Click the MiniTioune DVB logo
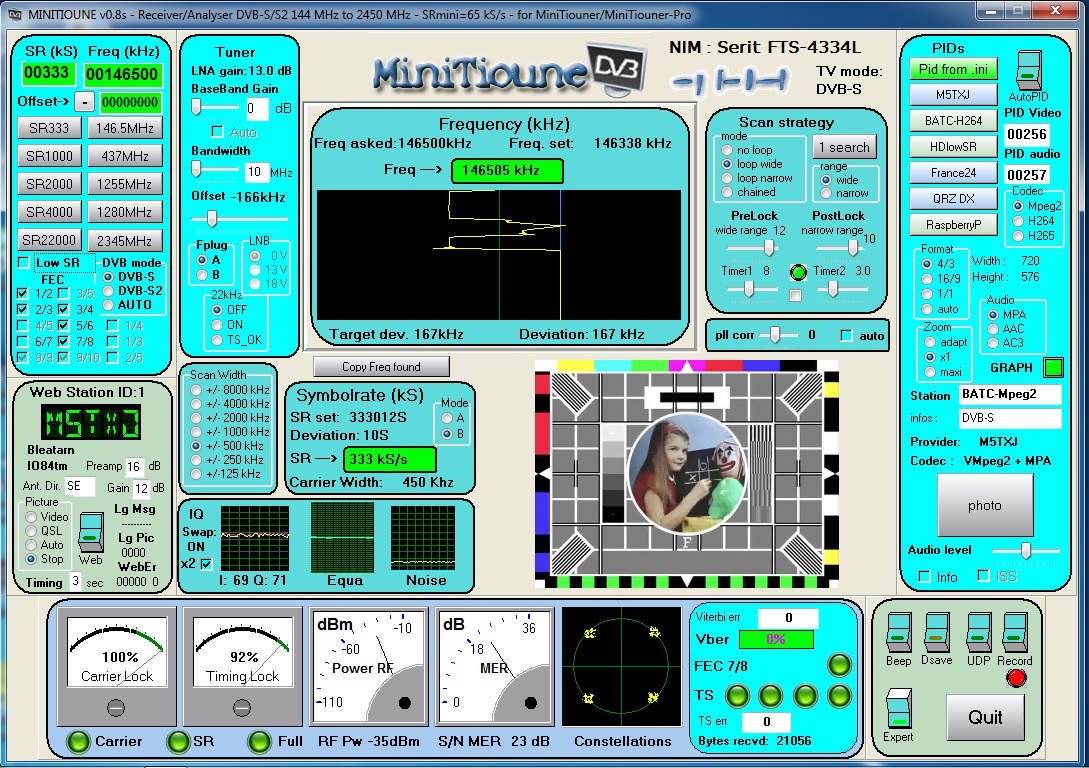The width and height of the screenshot is (1089, 768). point(509,70)
